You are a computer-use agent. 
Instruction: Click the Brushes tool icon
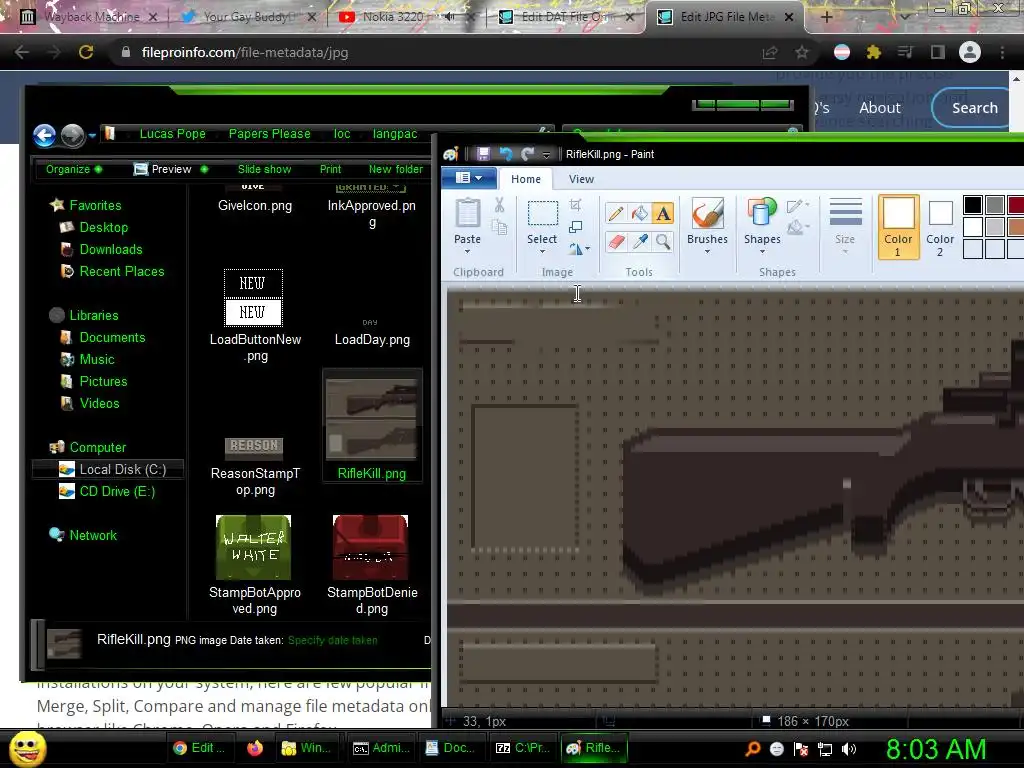(x=707, y=214)
